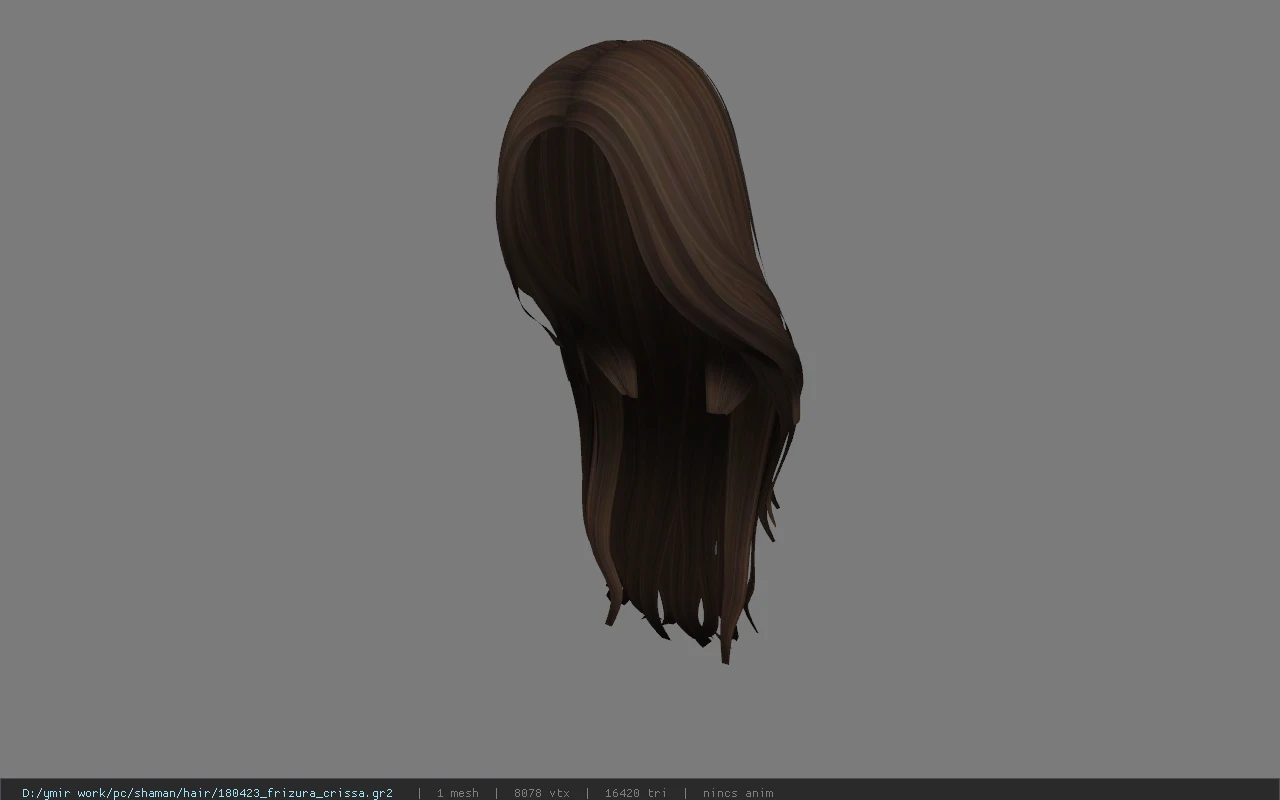Click the brown hair model in the viewport
This screenshot has height=800, width=1280.
[x=648, y=350]
